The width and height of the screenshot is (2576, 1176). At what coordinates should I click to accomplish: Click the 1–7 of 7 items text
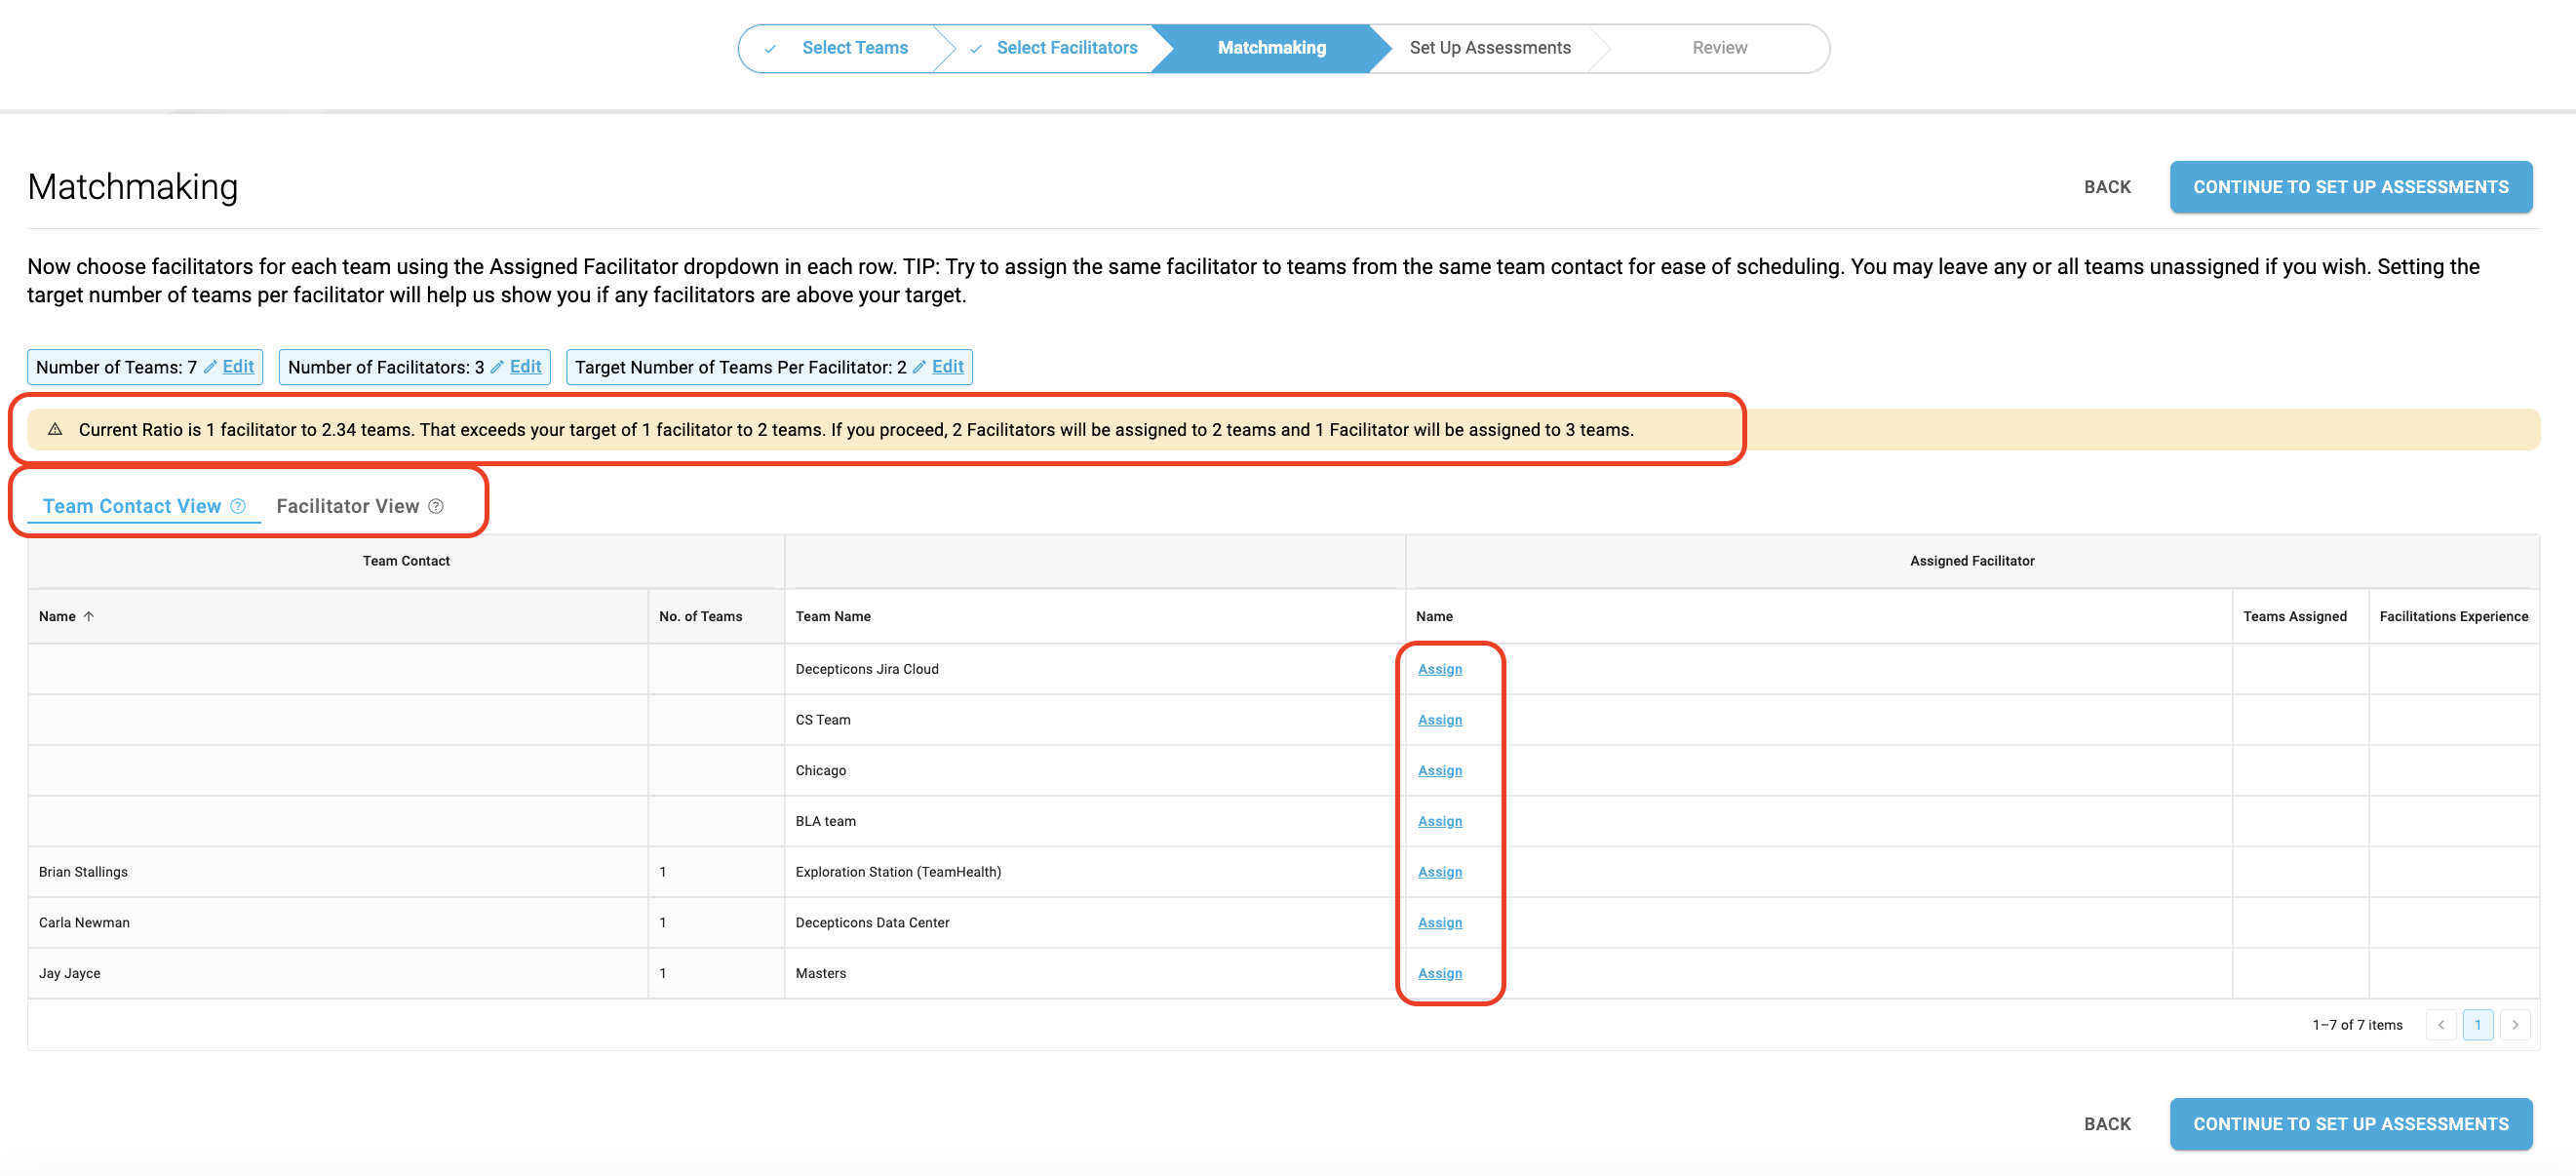coord(2357,1025)
